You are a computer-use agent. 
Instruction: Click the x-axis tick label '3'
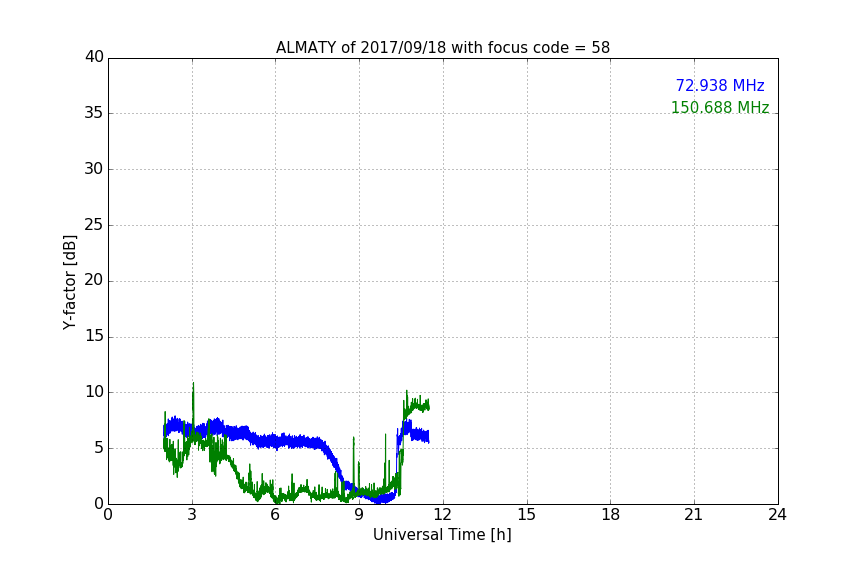tap(192, 515)
